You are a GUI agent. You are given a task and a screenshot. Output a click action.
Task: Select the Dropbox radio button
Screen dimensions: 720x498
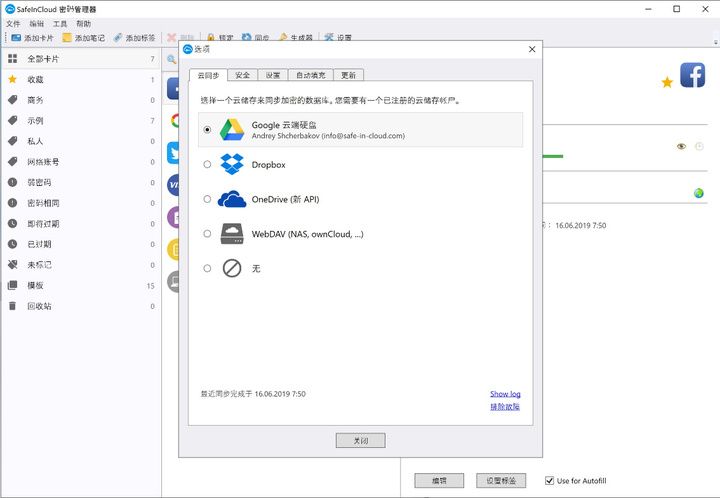[208, 164]
